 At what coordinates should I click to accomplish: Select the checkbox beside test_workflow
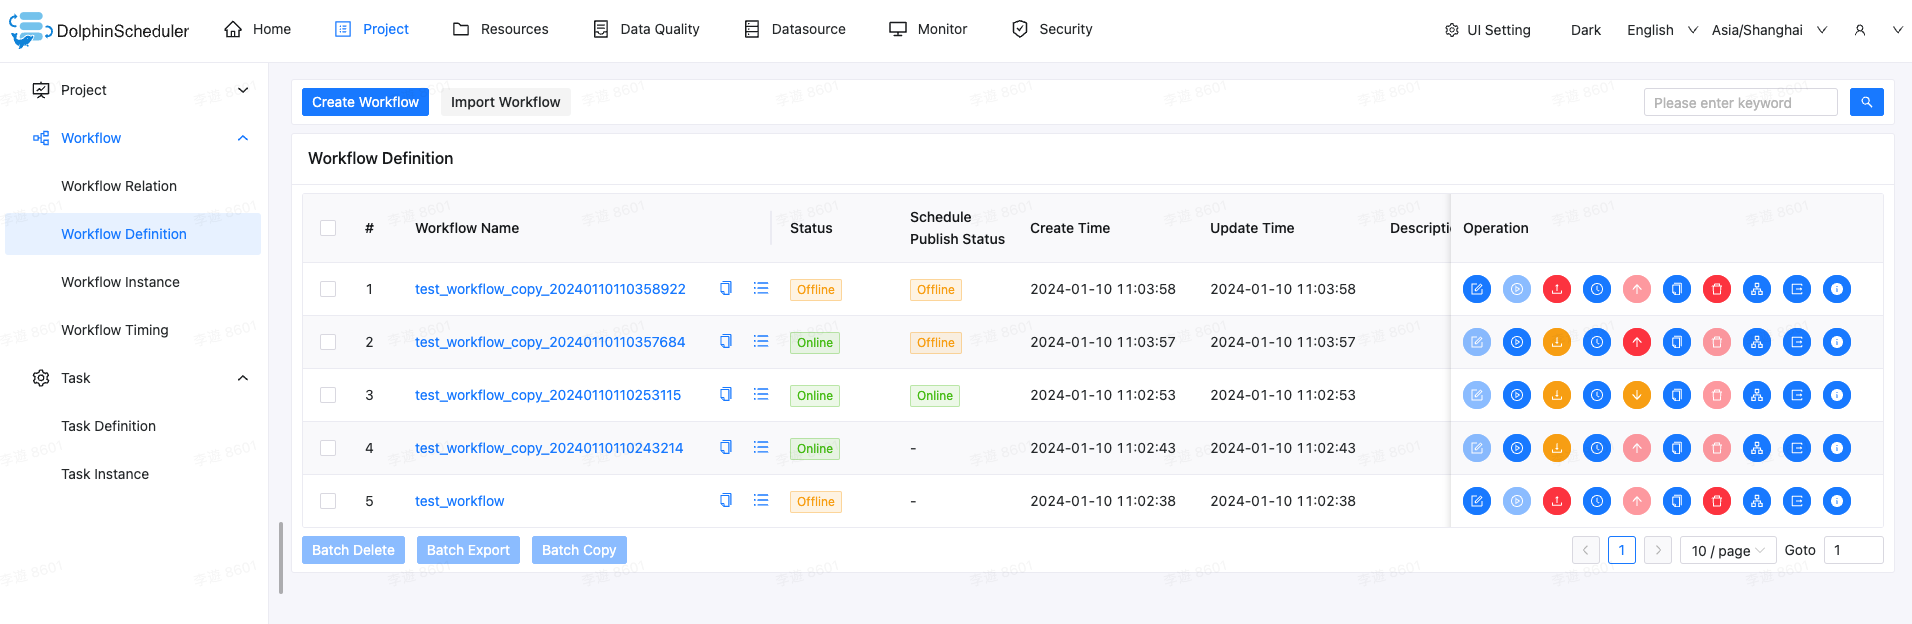(328, 501)
